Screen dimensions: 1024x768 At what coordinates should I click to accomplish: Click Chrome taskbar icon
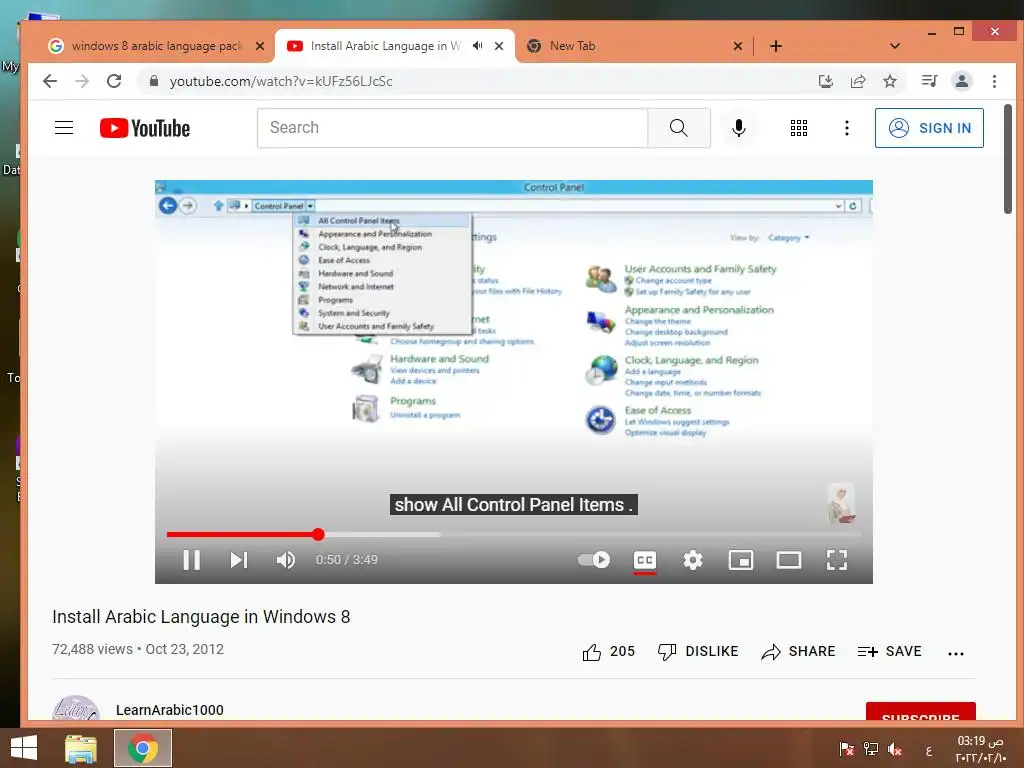[x=143, y=748]
